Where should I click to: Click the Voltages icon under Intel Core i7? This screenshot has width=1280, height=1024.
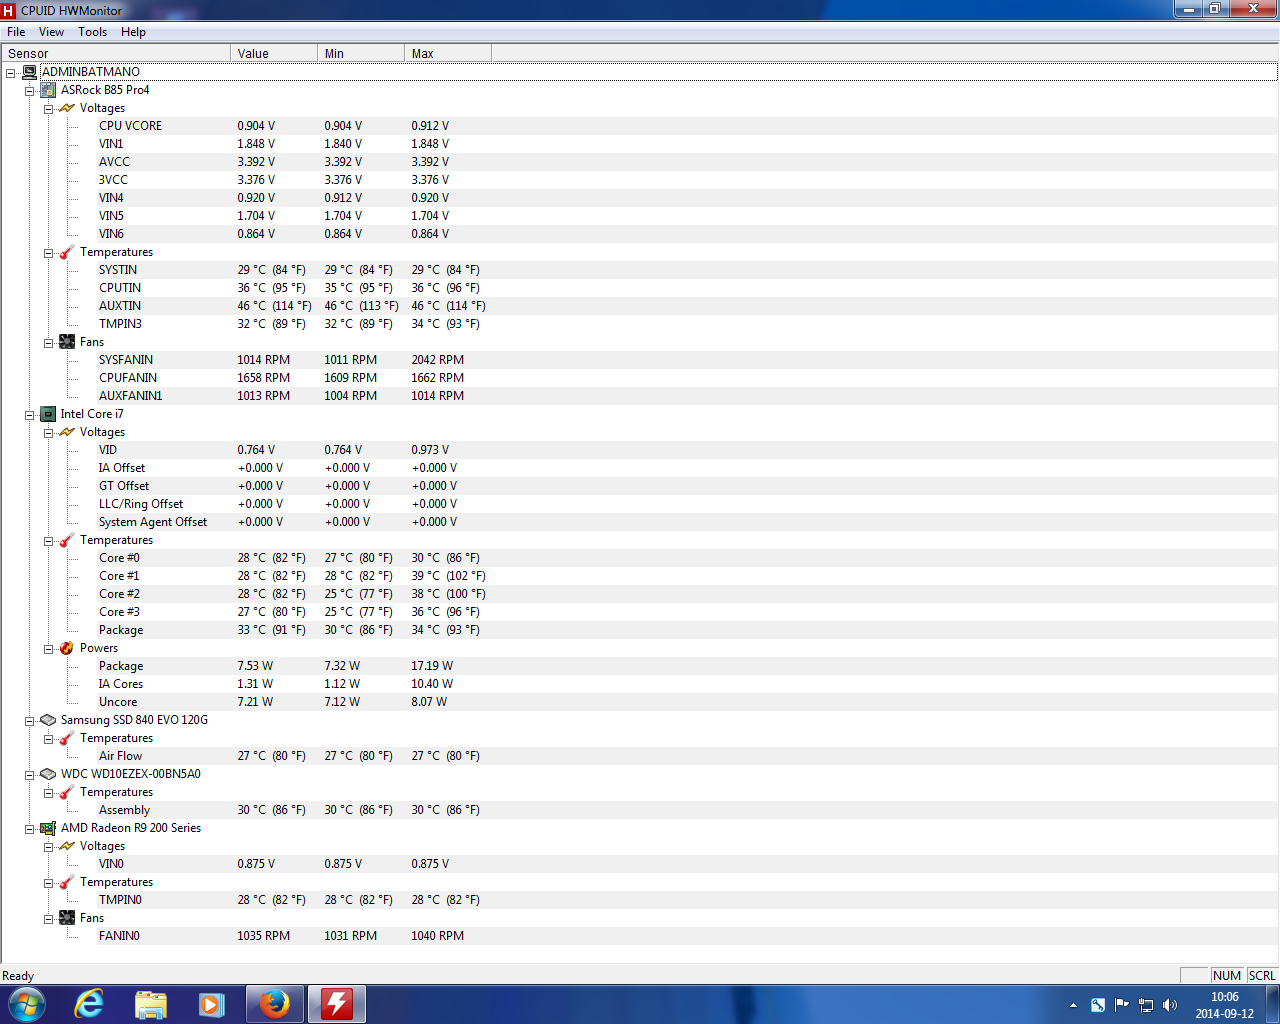(67, 432)
